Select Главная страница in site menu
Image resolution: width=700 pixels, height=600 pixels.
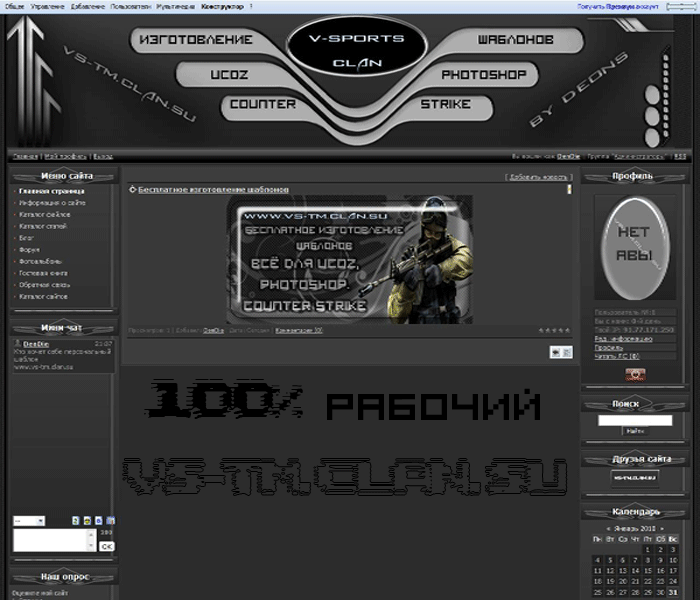click(51, 191)
